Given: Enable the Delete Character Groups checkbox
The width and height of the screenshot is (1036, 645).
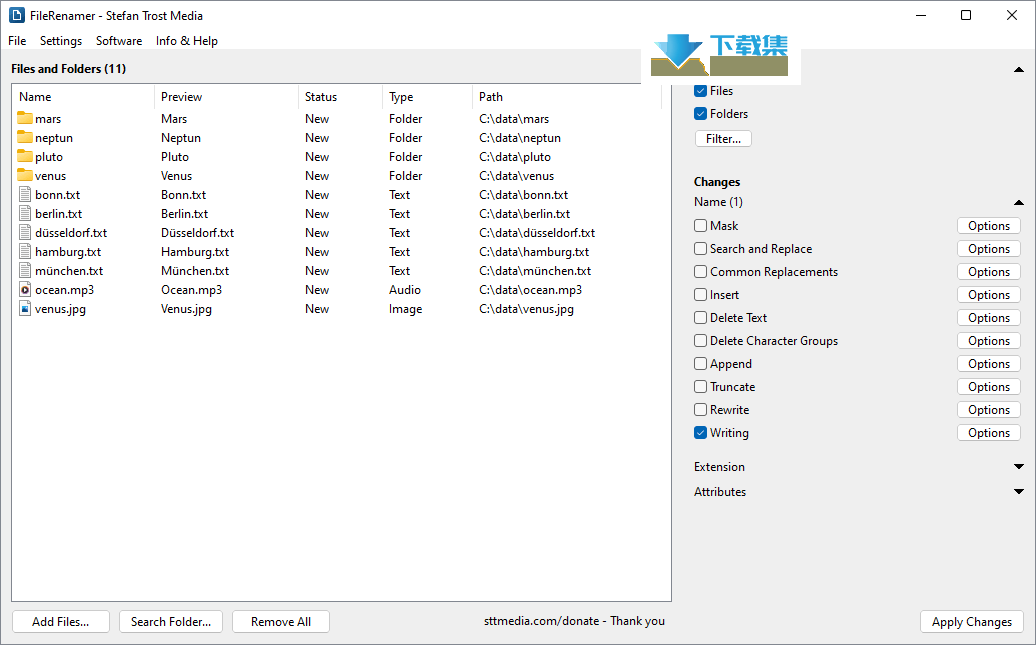Looking at the screenshot, I should point(700,341).
